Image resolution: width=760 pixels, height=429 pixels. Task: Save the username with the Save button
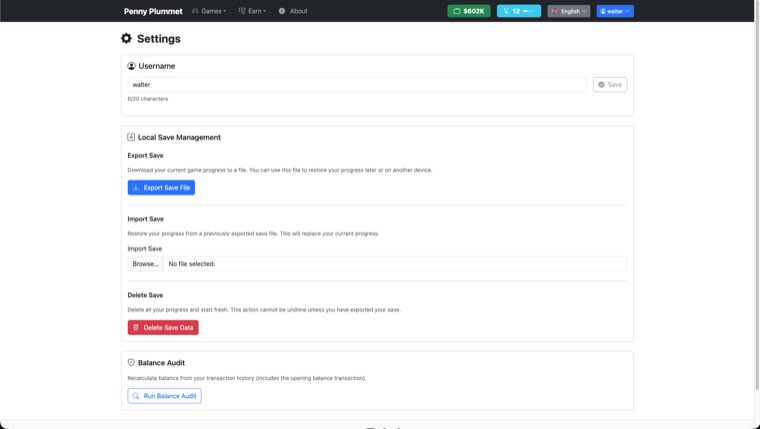coord(609,85)
